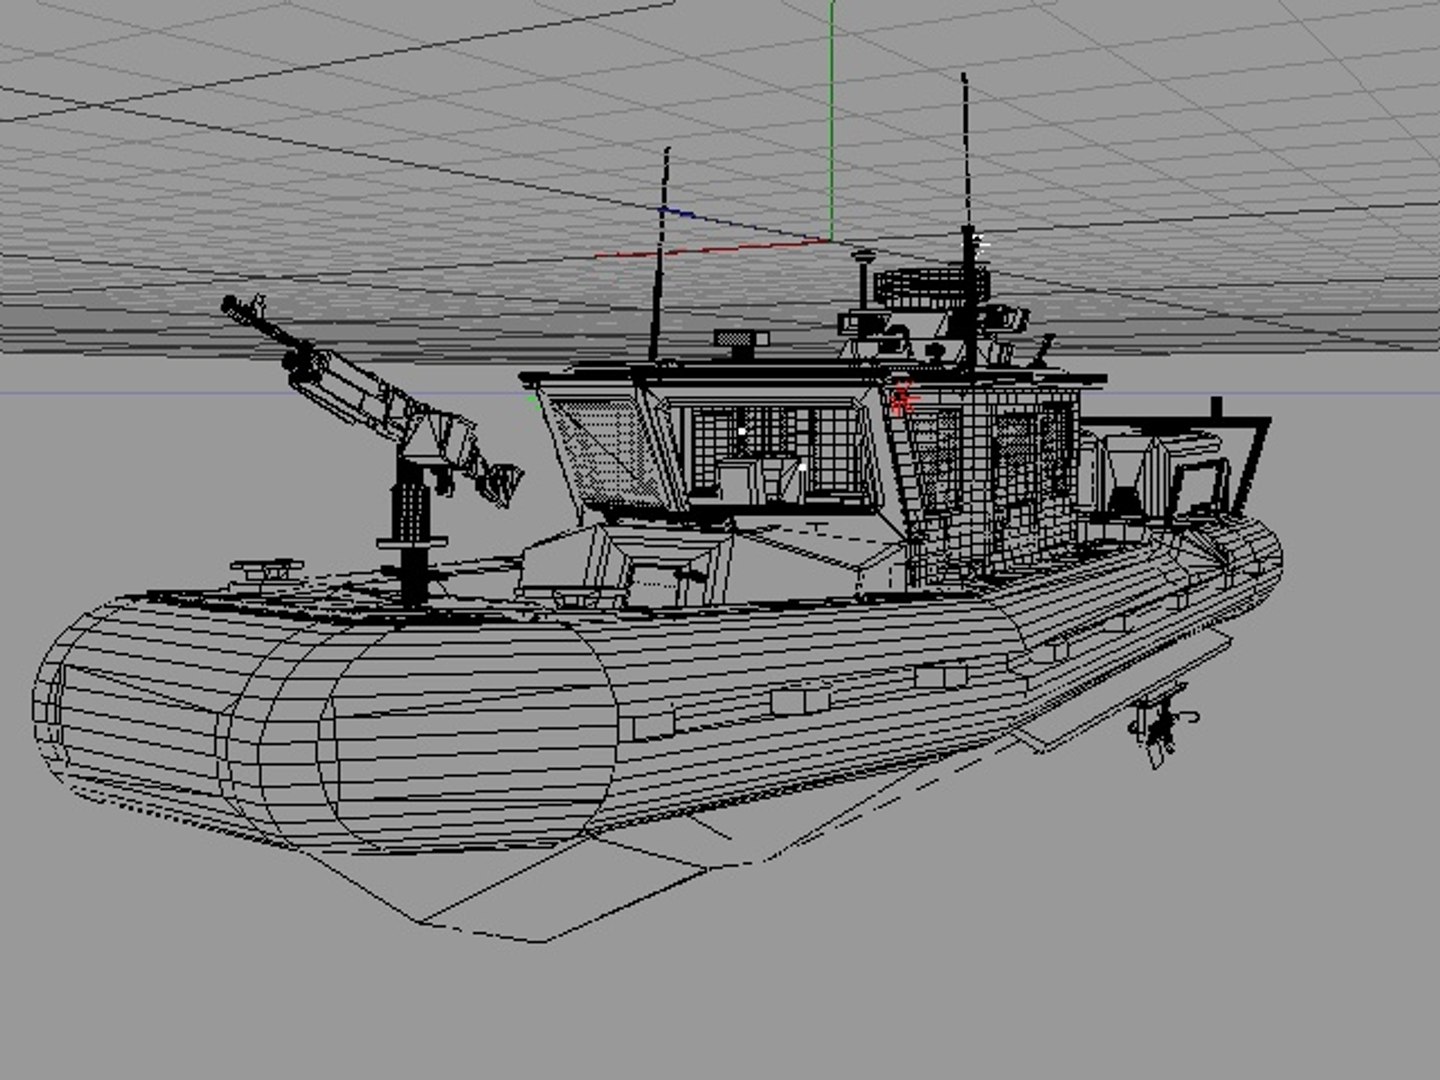The image size is (1440, 1080).
Task: Pick the propeller drive under the stern
Action: 1163,727
